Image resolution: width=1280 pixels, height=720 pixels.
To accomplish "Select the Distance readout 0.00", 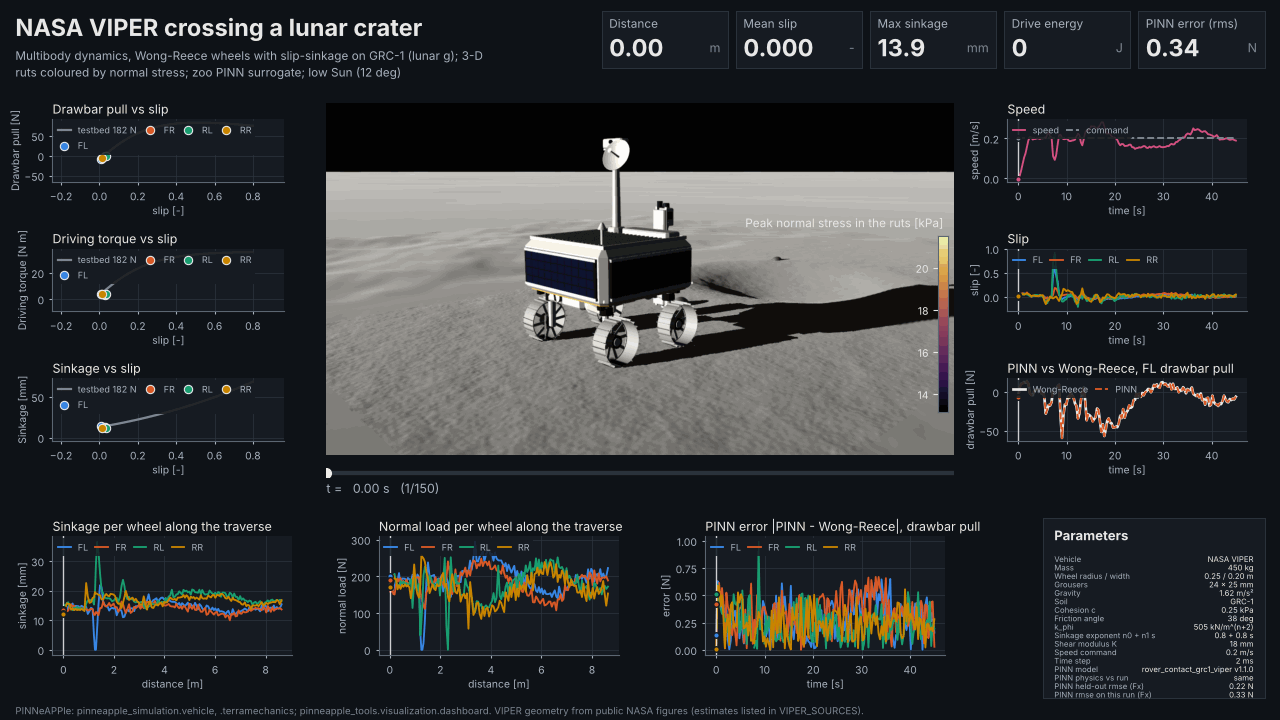I will tap(634, 48).
